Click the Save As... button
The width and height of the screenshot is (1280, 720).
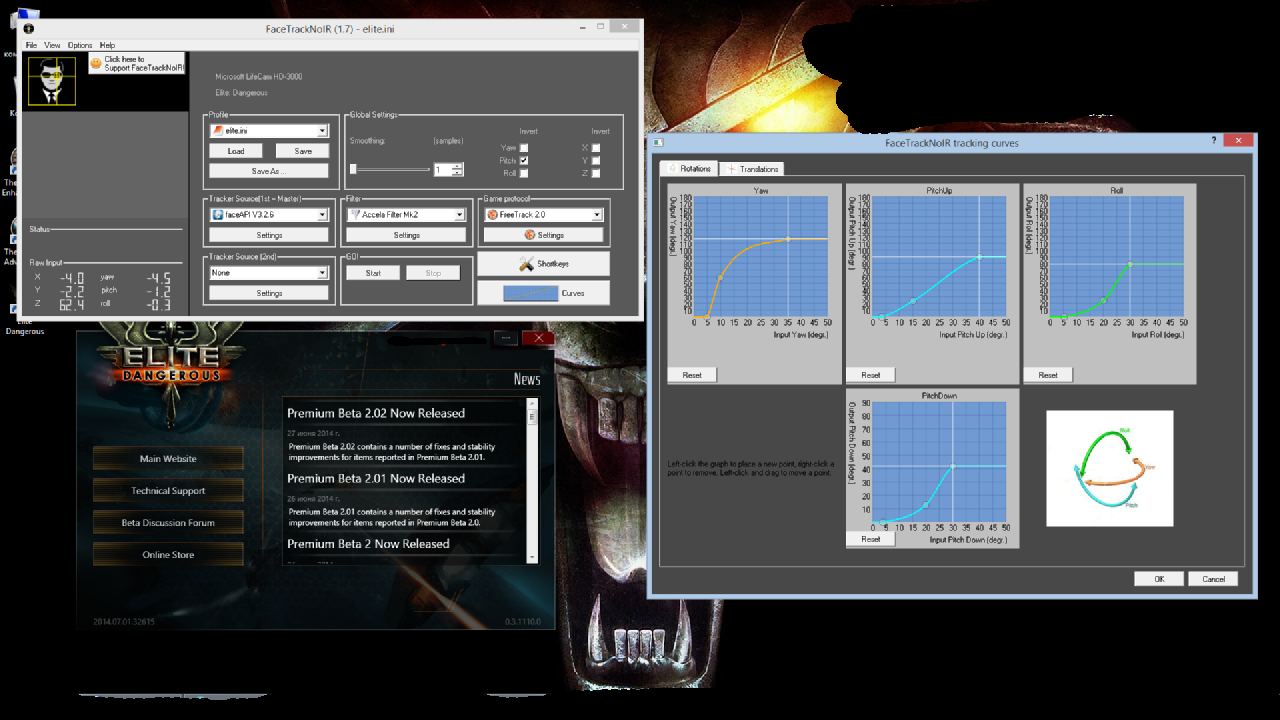tap(269, 171)
